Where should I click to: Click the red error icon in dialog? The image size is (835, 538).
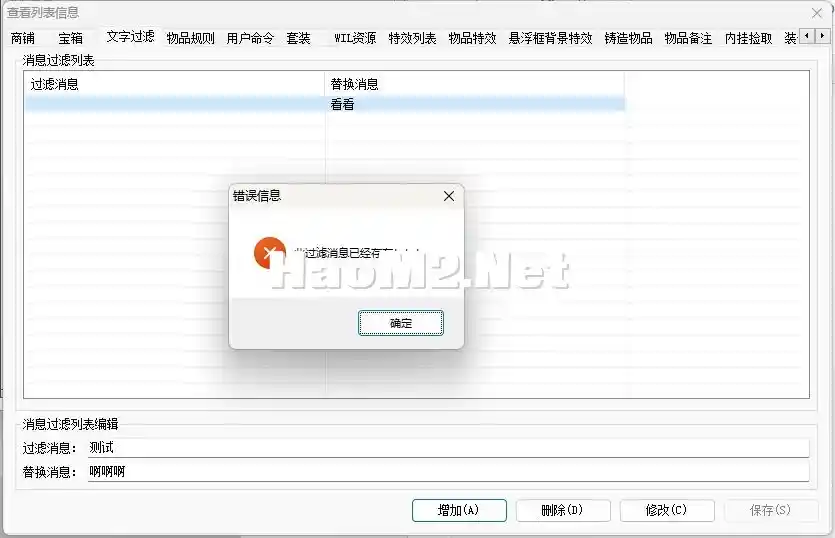pos(269,252)
